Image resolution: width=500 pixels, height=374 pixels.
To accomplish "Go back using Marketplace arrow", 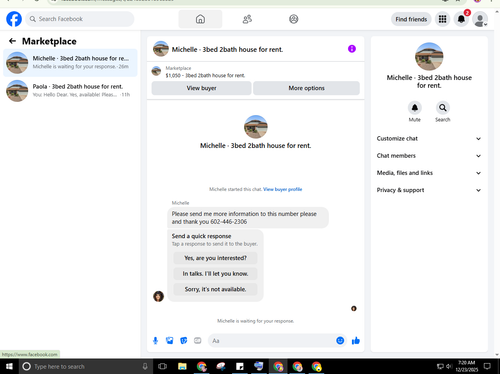I will coord(12,41).
